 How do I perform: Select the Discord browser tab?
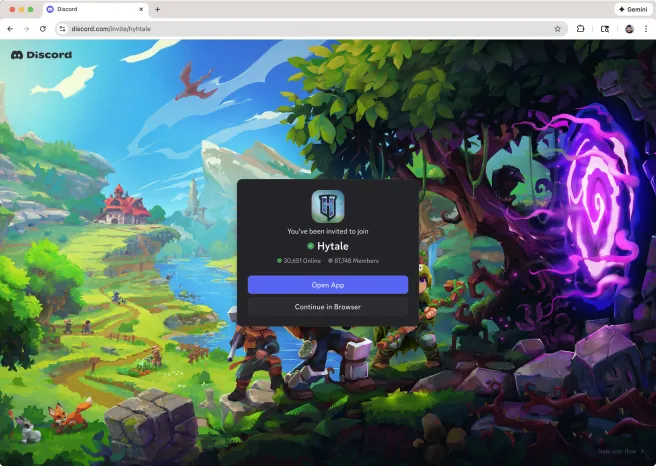tap(94, 9)
